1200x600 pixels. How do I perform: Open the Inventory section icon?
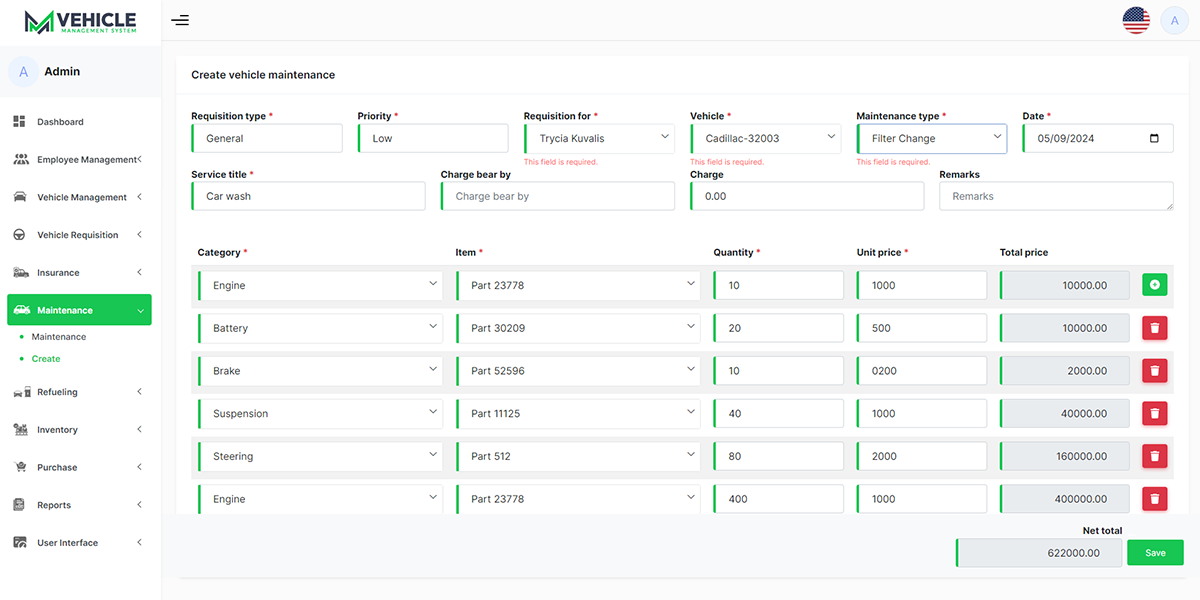click(x=21, y=429)
